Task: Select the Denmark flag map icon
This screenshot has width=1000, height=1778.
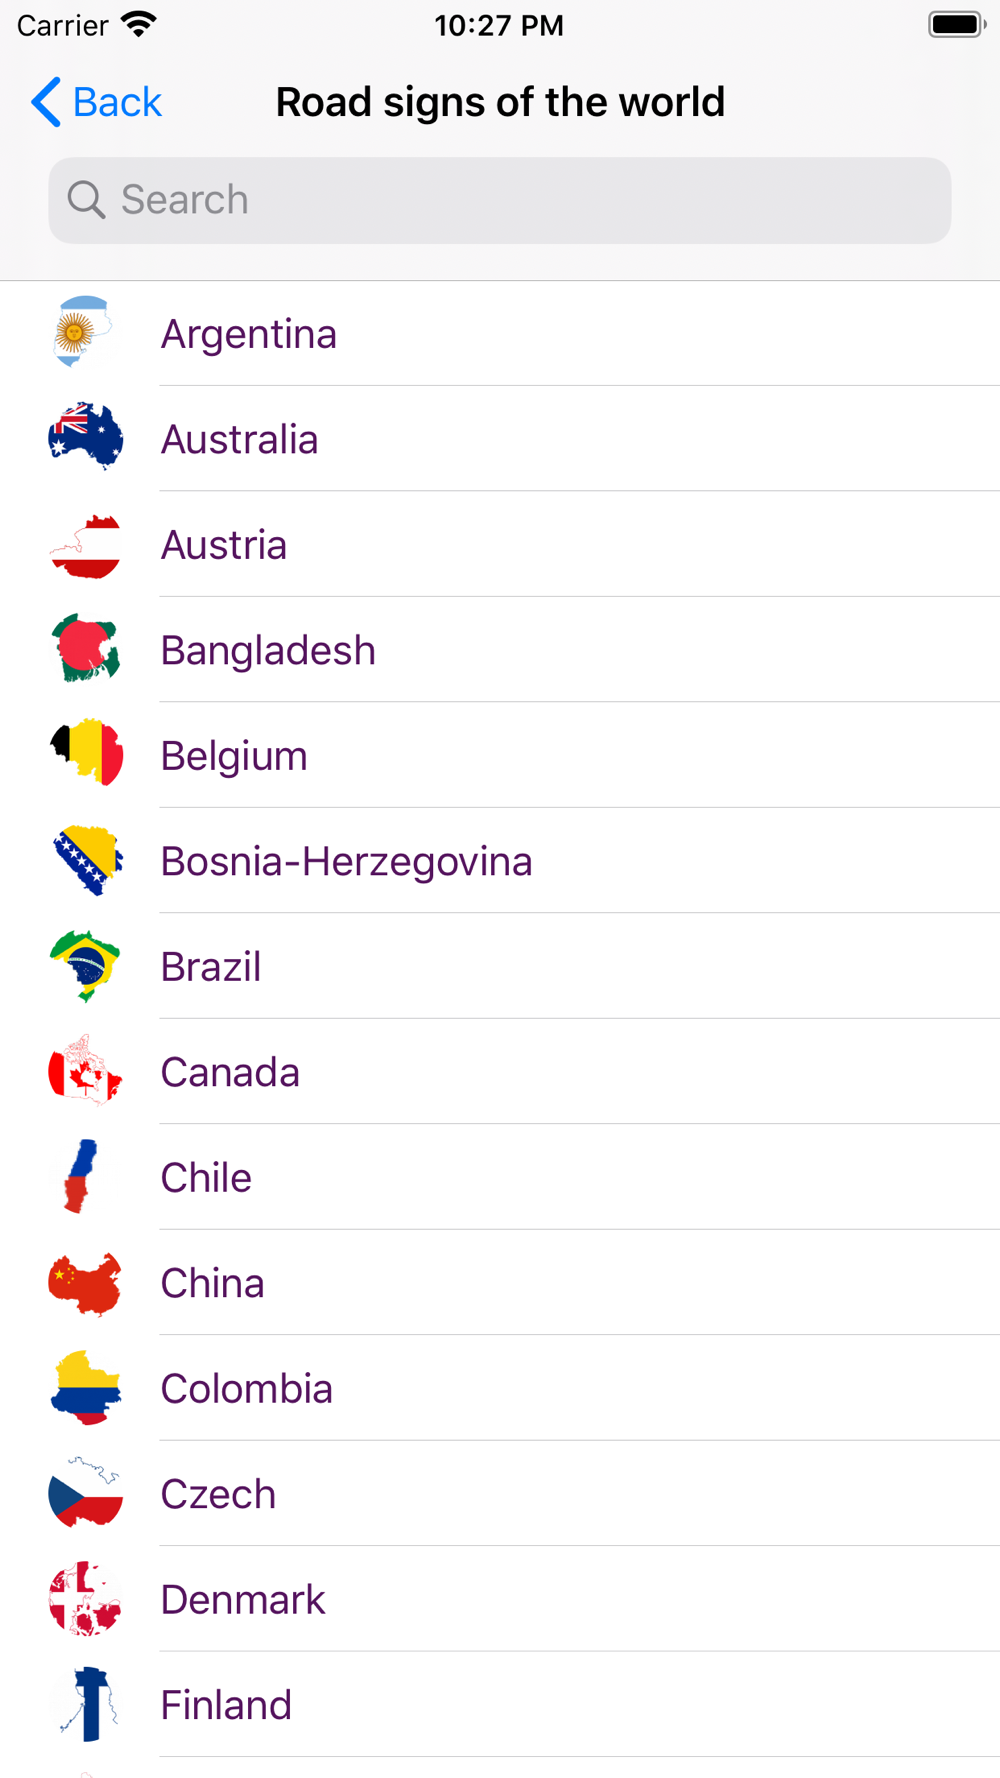Action: [85, 1598]
